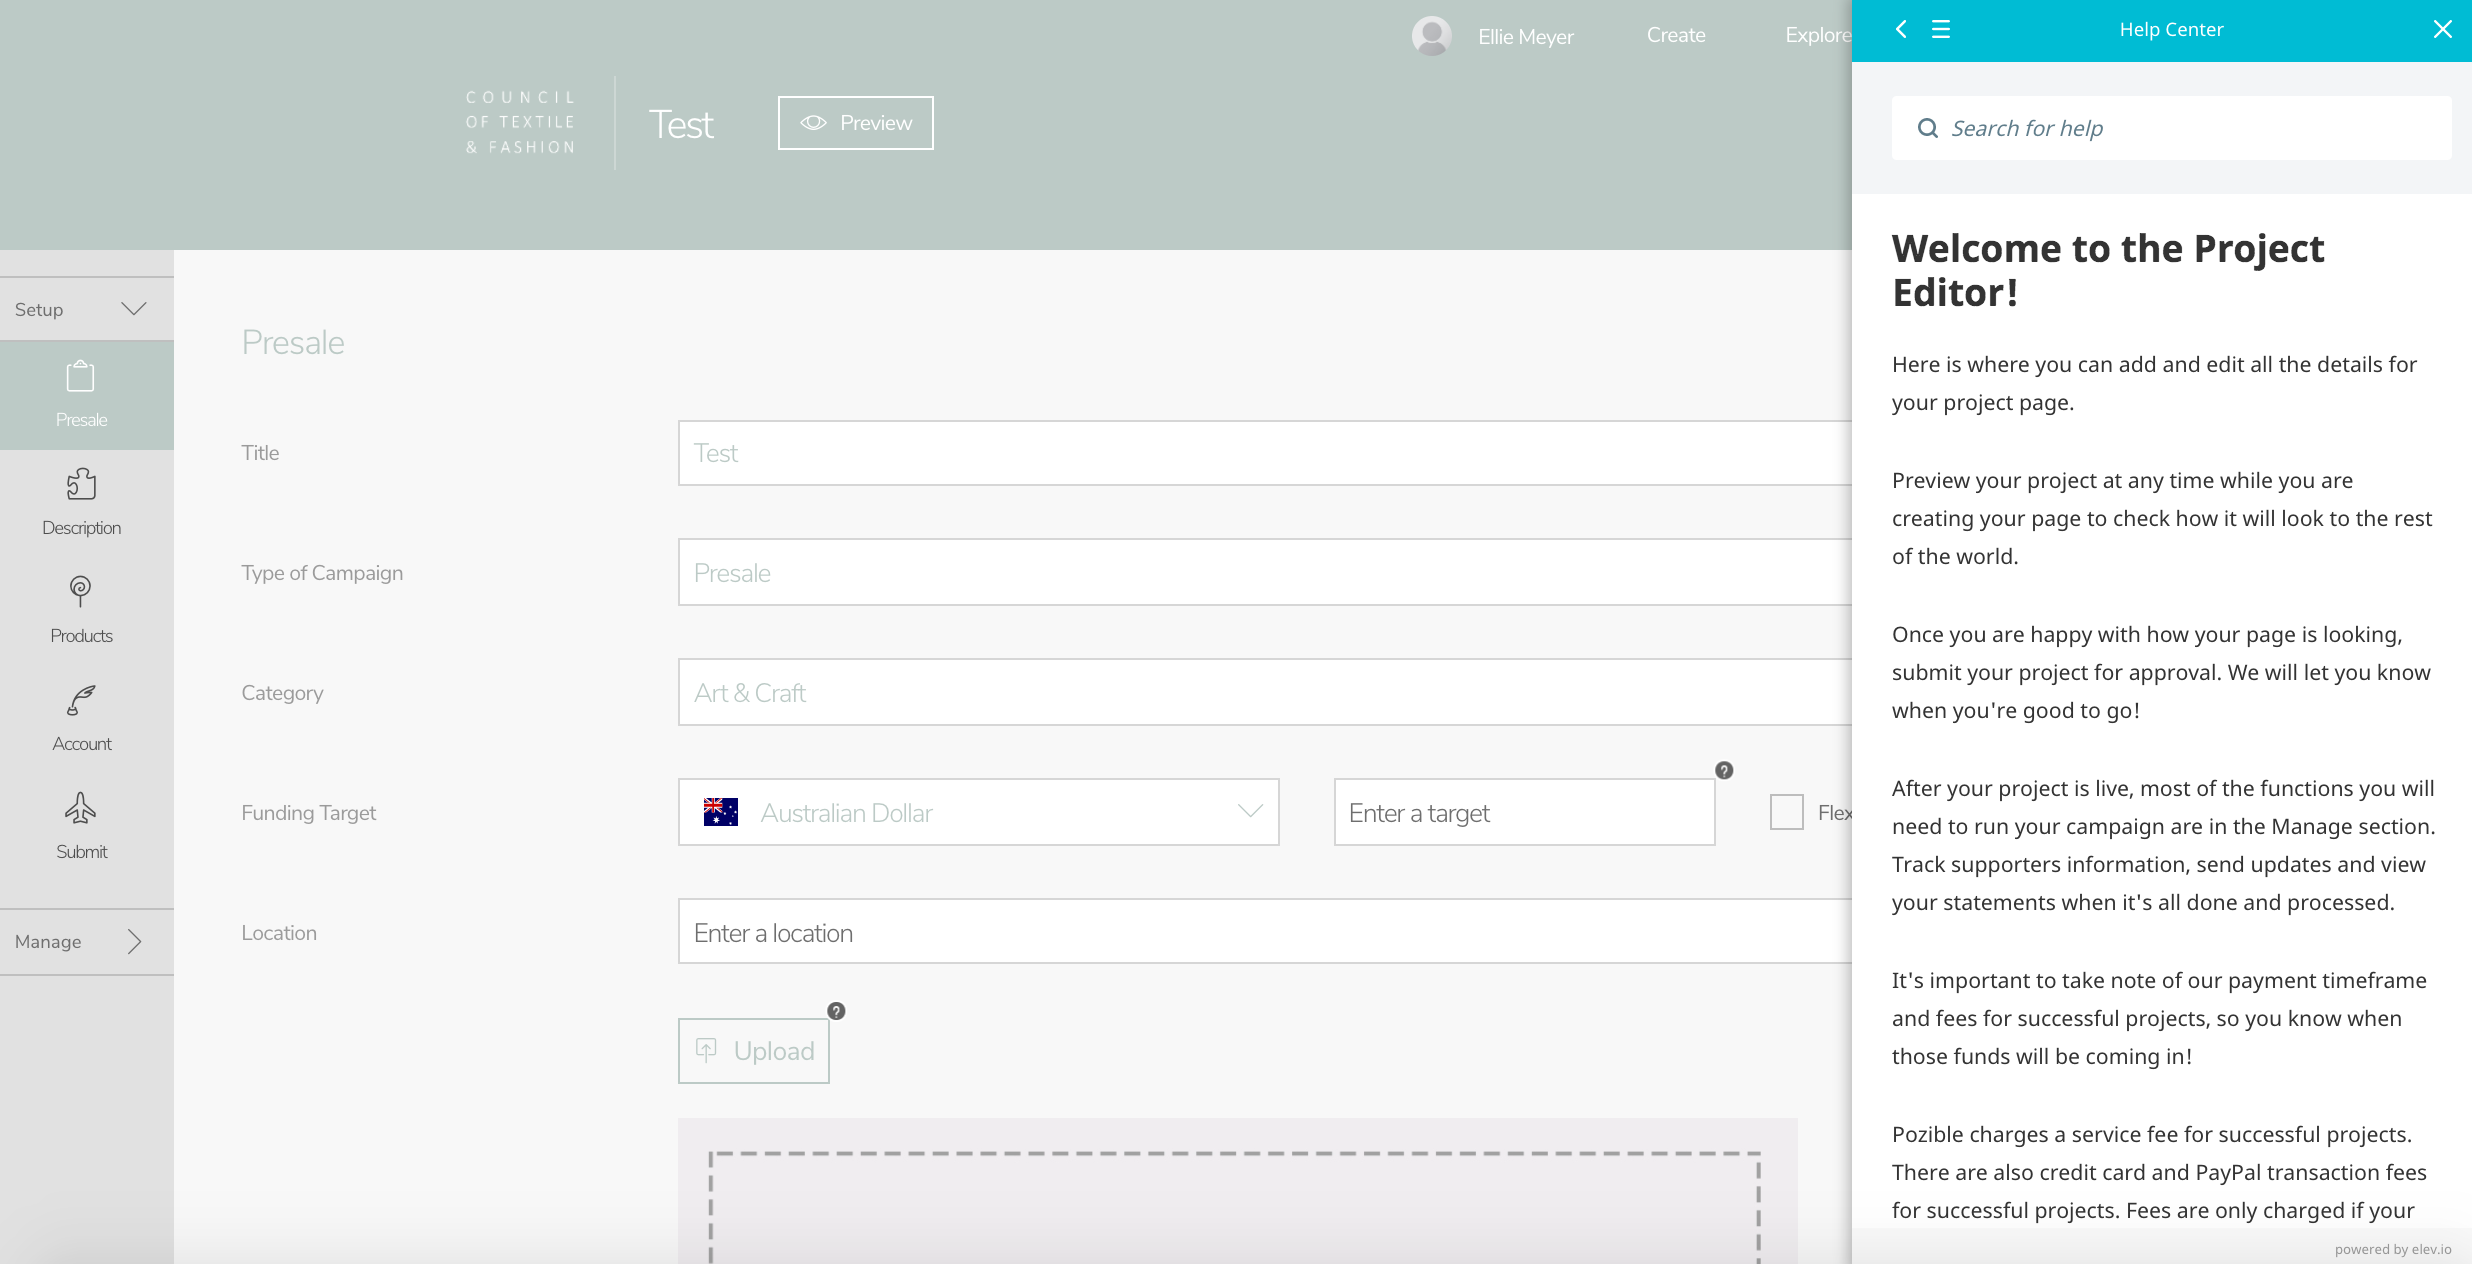Open the Australian Dollar currency dropdown
The height and width of the screenshot is (1264, 2472).
978,812
